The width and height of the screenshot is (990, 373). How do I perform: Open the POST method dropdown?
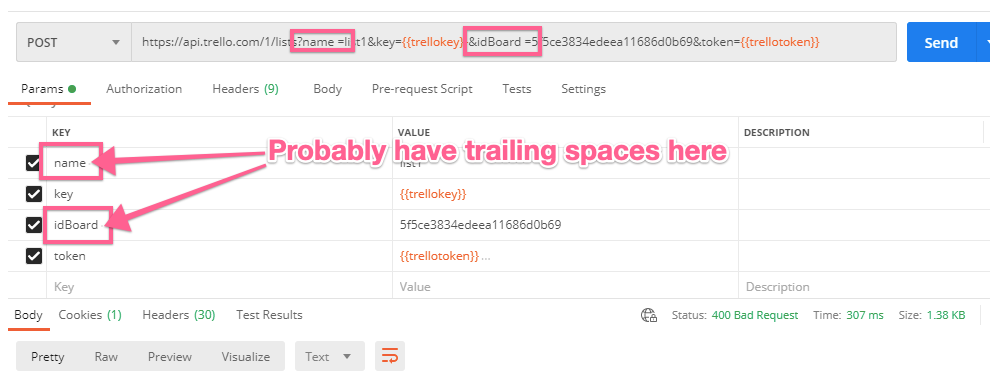(74, 42)
